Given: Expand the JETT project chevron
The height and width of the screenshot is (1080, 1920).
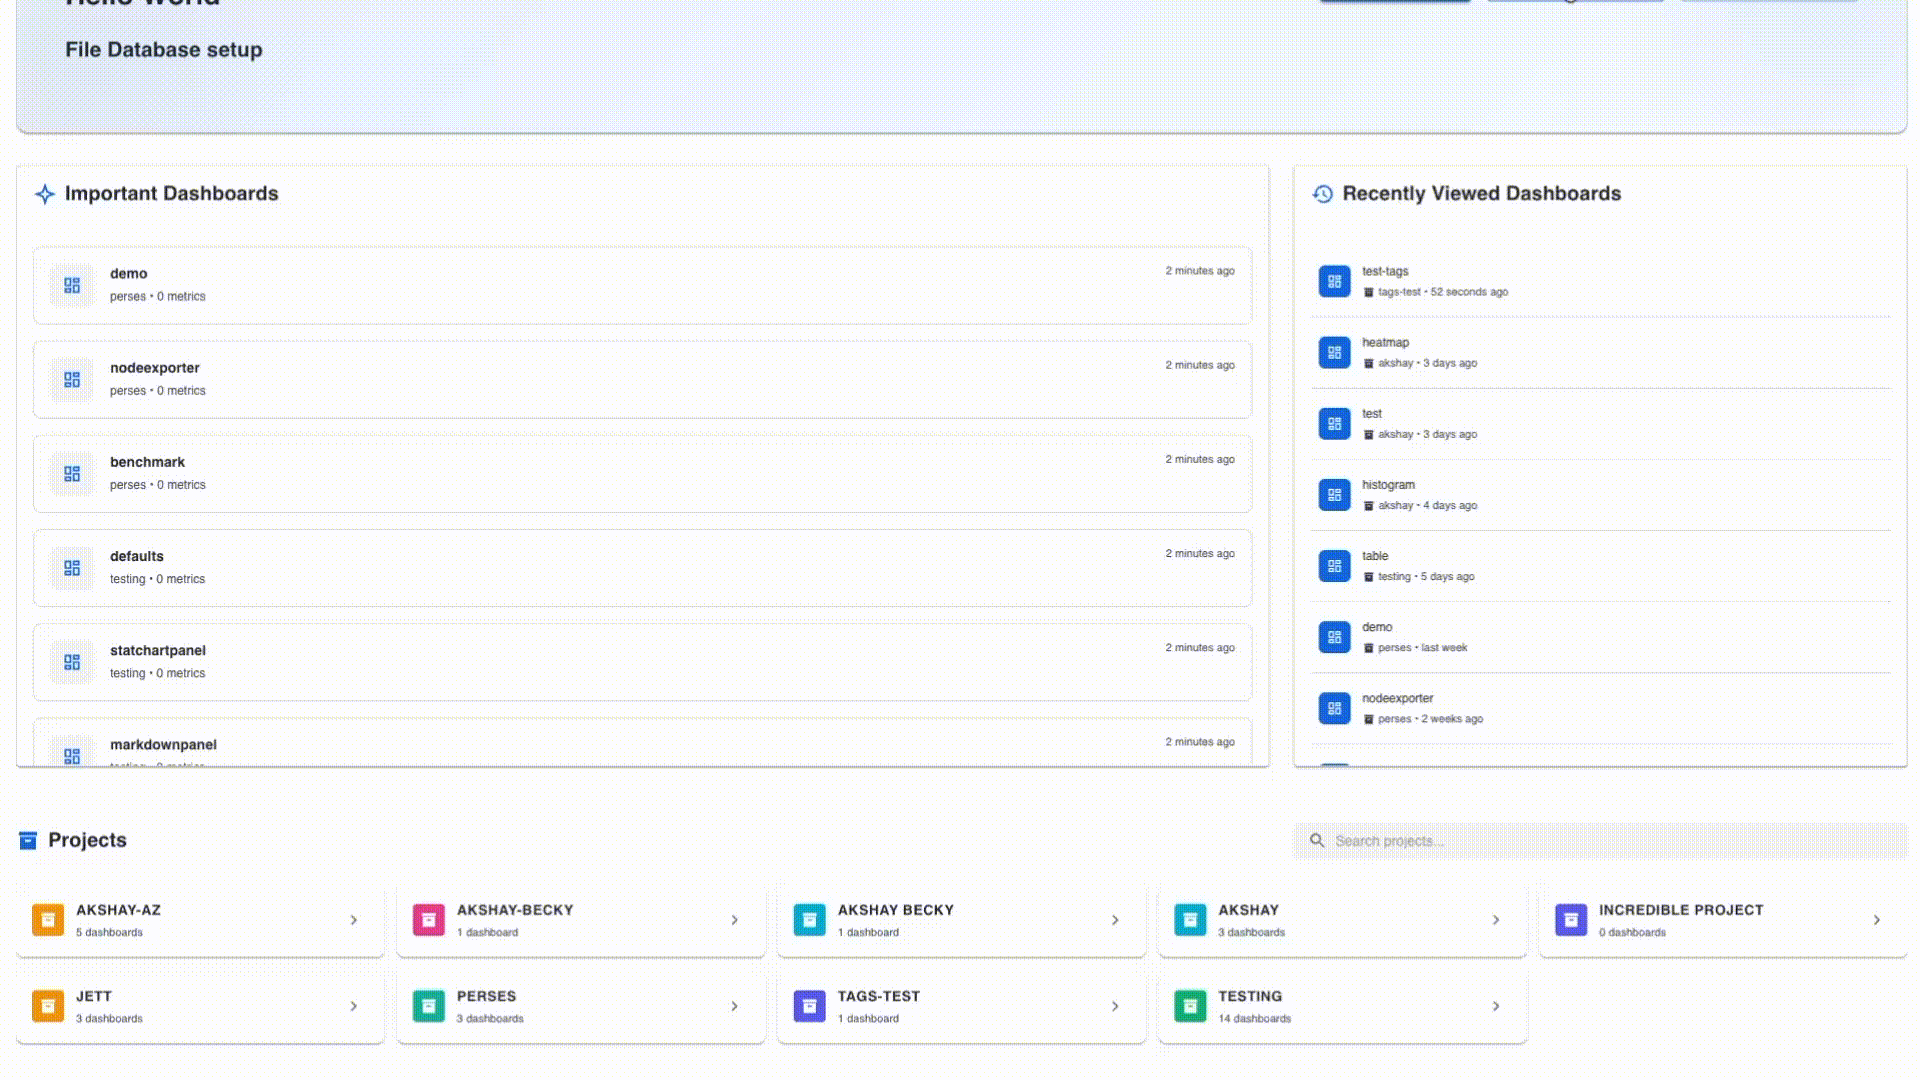Looking at the screenshot, I should pyautogui.click(x=354, y=1006).
